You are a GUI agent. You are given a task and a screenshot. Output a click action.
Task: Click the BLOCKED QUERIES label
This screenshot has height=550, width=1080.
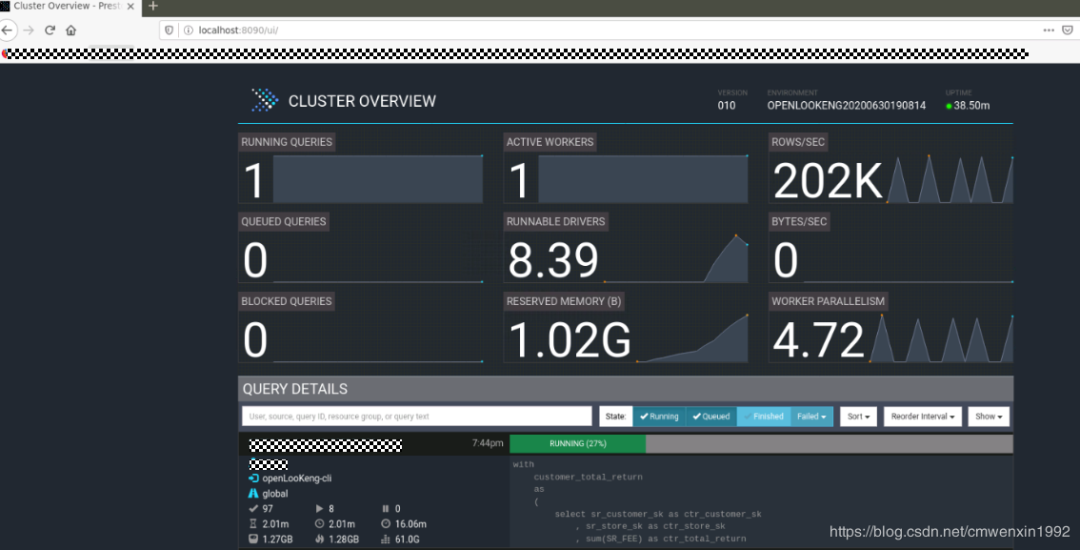(x=287, y=301)
